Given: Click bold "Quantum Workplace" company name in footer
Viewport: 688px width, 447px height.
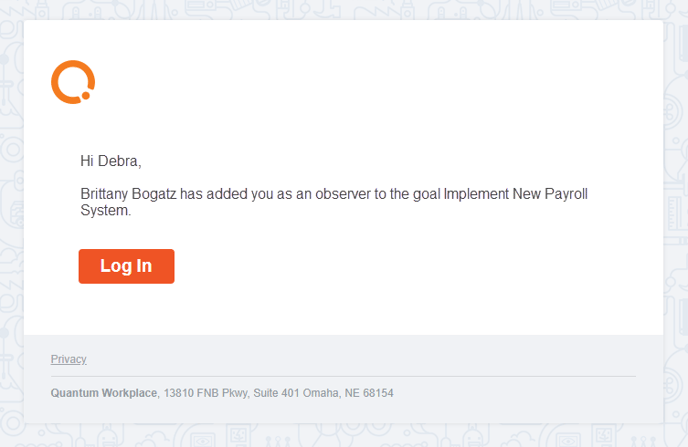Looking at the screenshot, I should pyautogui.click(x=104, y=393).
